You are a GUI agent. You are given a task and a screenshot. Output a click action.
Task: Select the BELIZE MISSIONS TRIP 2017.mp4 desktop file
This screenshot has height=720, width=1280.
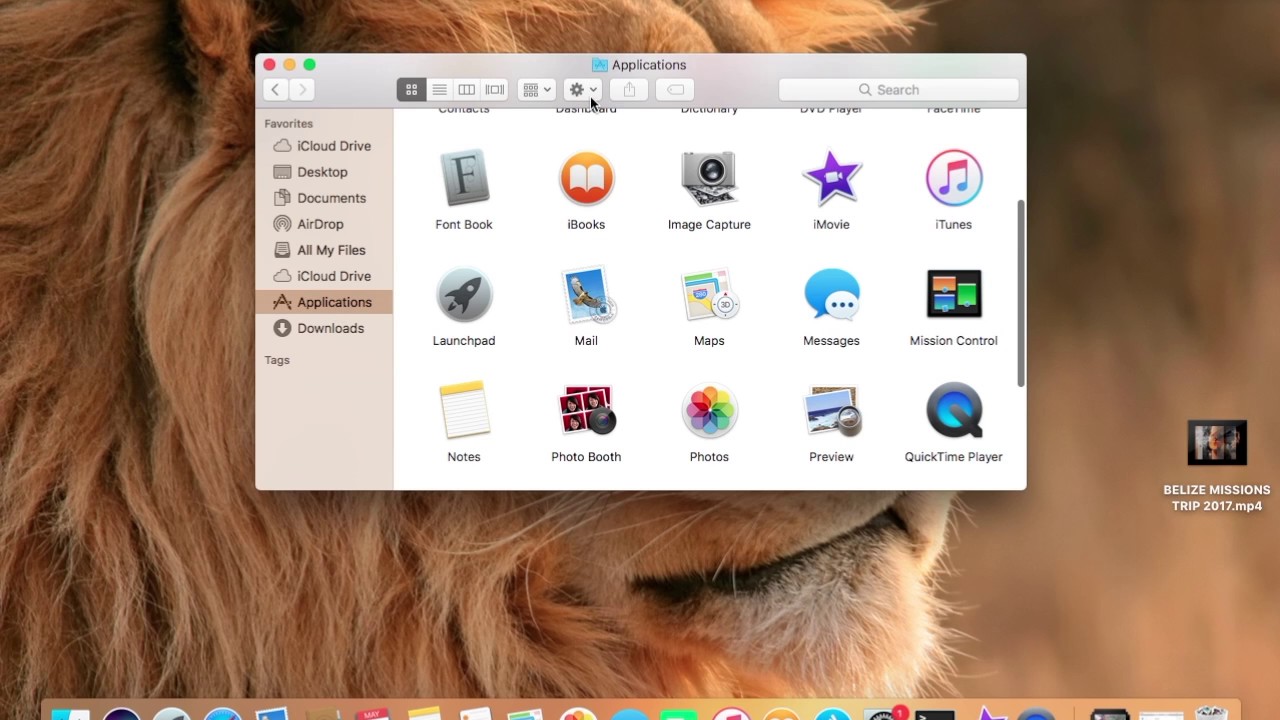pos(1217,467)
